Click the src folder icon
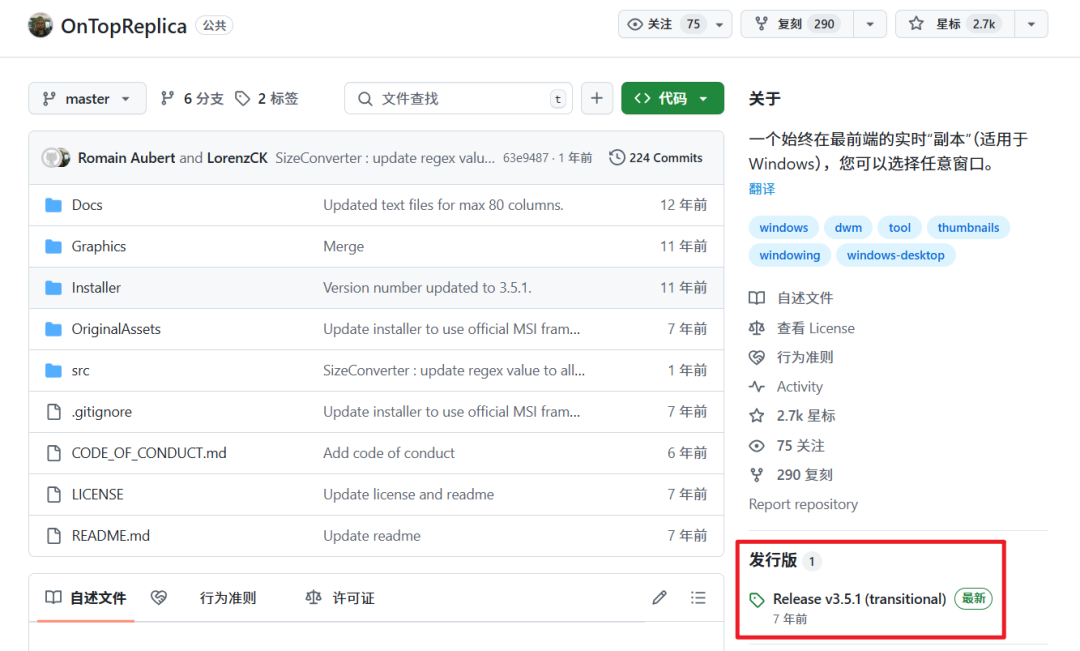1080x651 pixels. [x=53, y=370]
